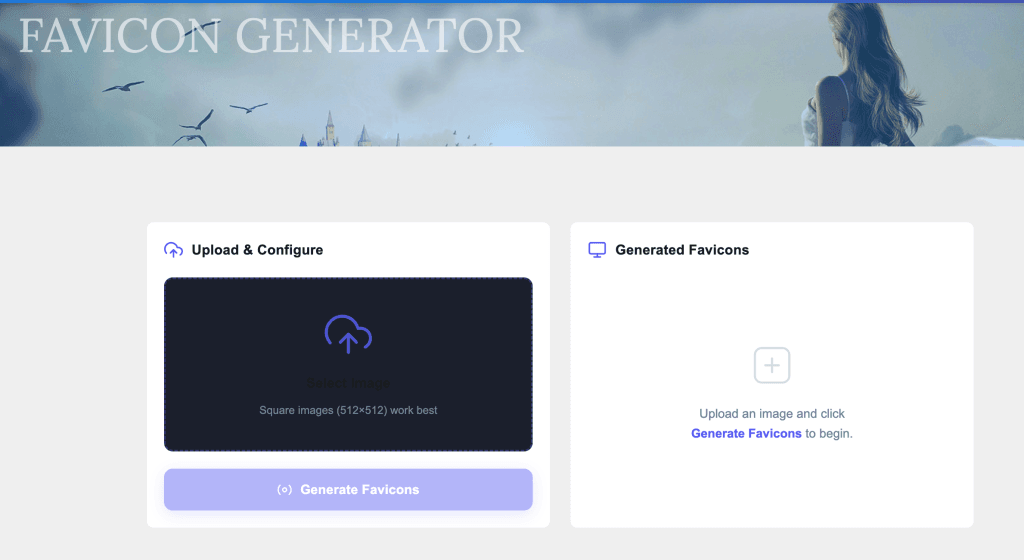Click the Generate Favicons button
The height and width of the screenshot is (560, 1024).
click(x=348, y=490)
